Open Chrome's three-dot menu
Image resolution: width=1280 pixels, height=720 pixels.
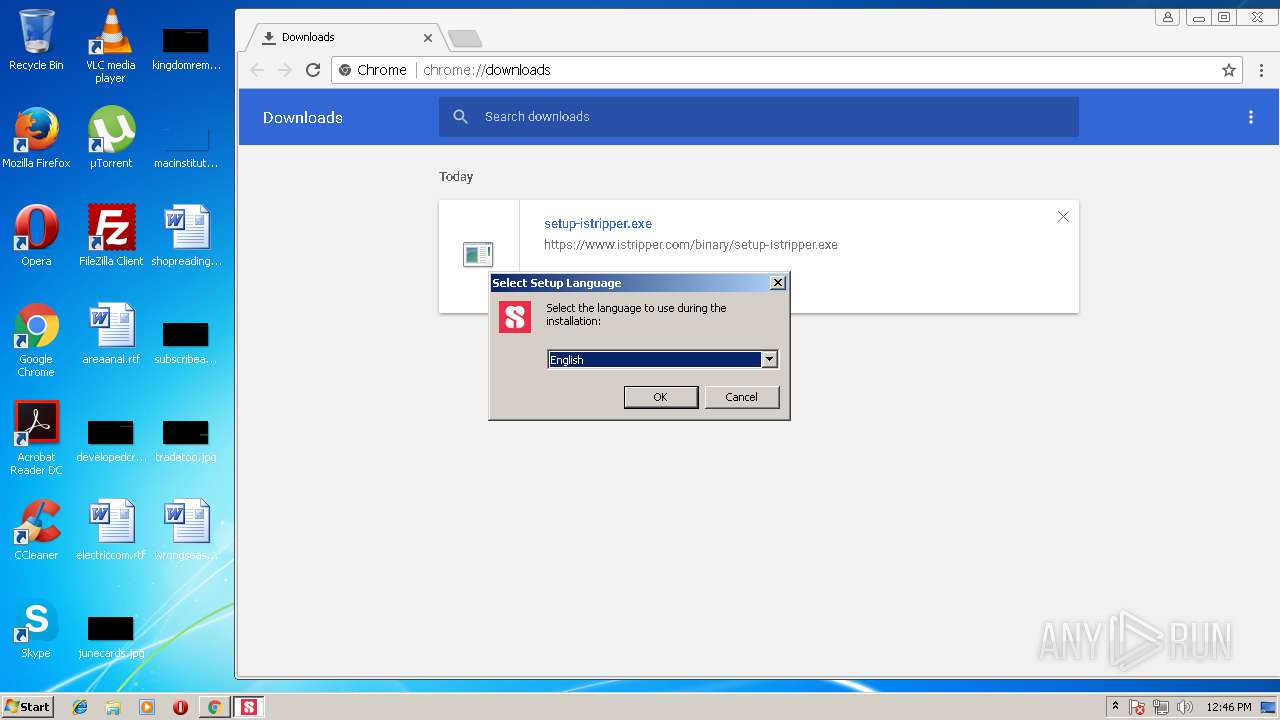tap(1262, 70)
